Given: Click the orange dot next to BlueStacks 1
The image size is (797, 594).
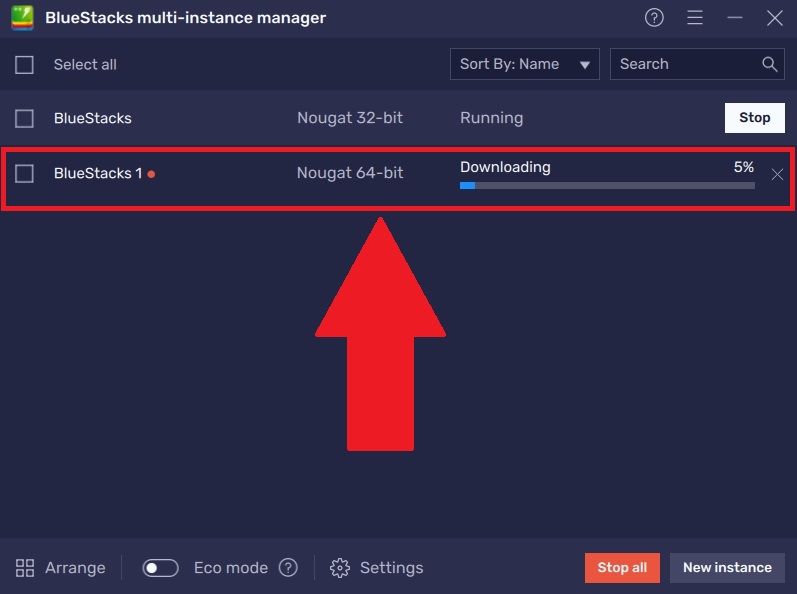Looking at the screenshot, I should [x=151, y=174].
